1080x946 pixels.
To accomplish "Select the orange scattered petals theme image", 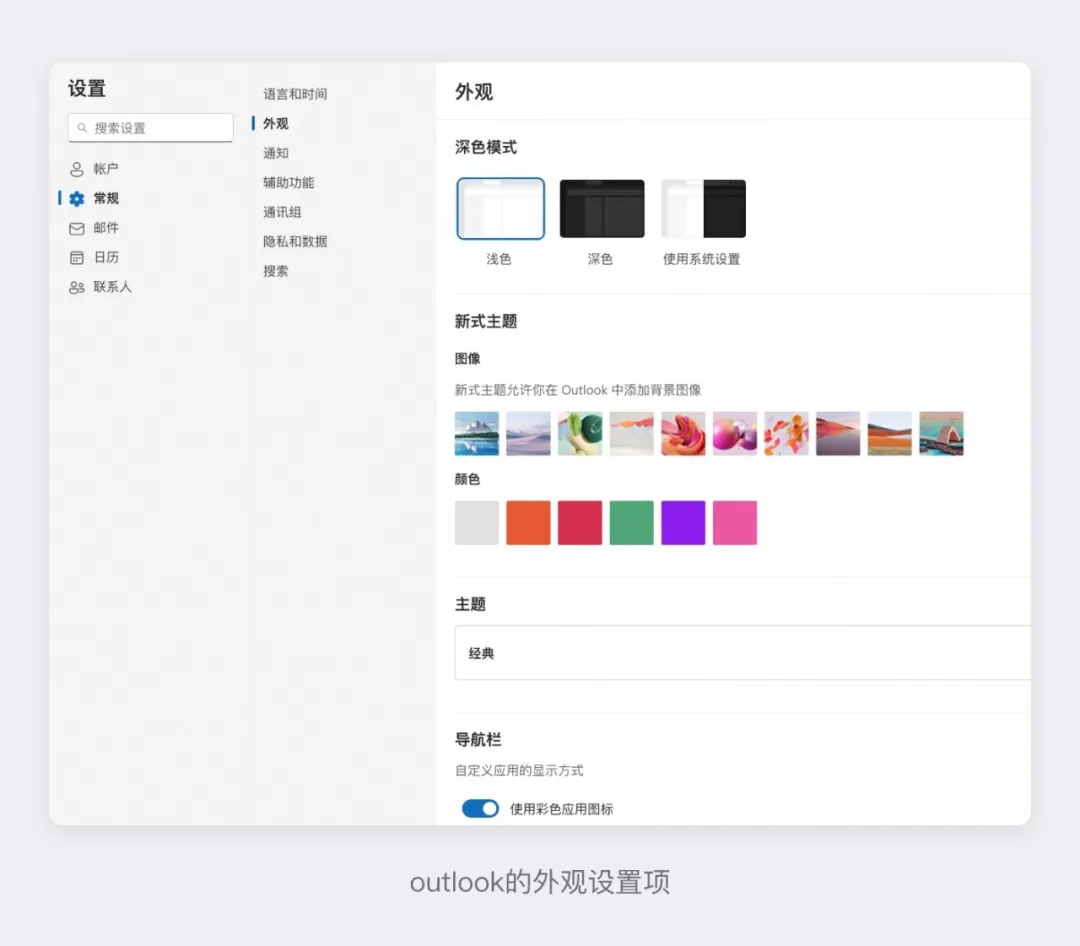I will click(787, 433).
